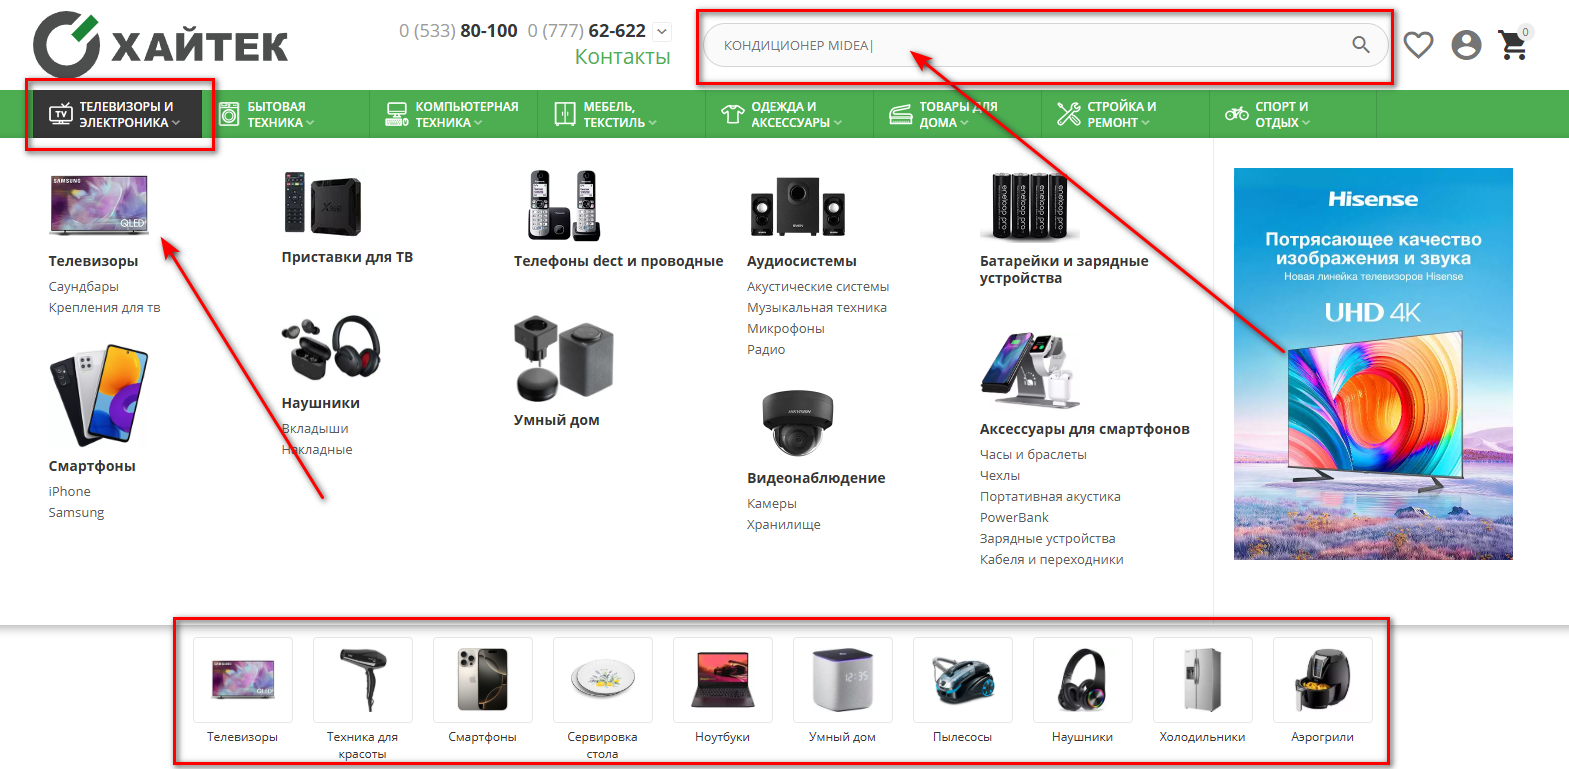Expand the phone numbers dropdown arrow
This screenshot has width=1569, height=769.
pyautogui.click(x=661, y=31)
